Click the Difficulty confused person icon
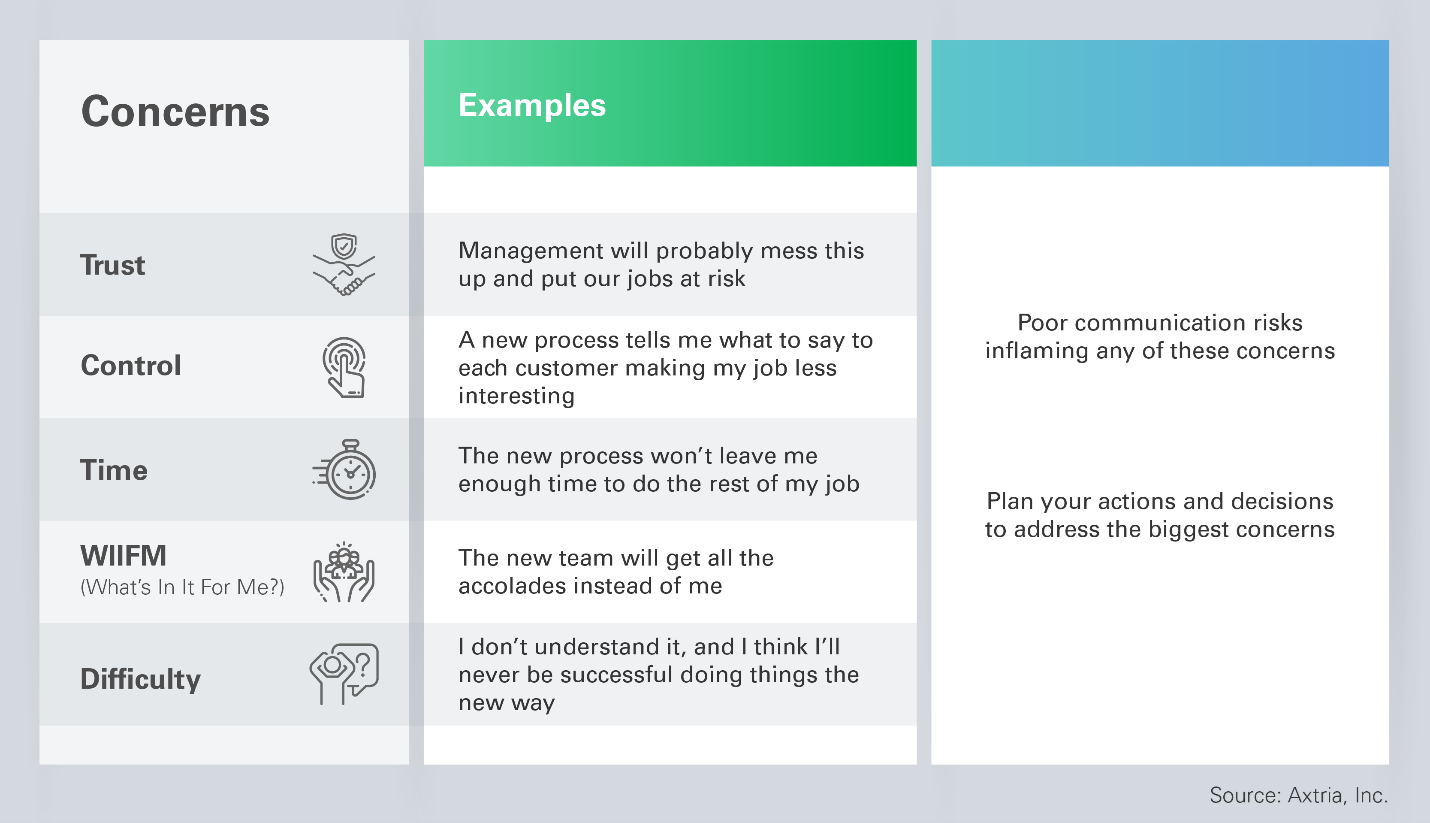The height and width of the screenshot is (823, 1430). pyautogui.click(x=343, y=673)
